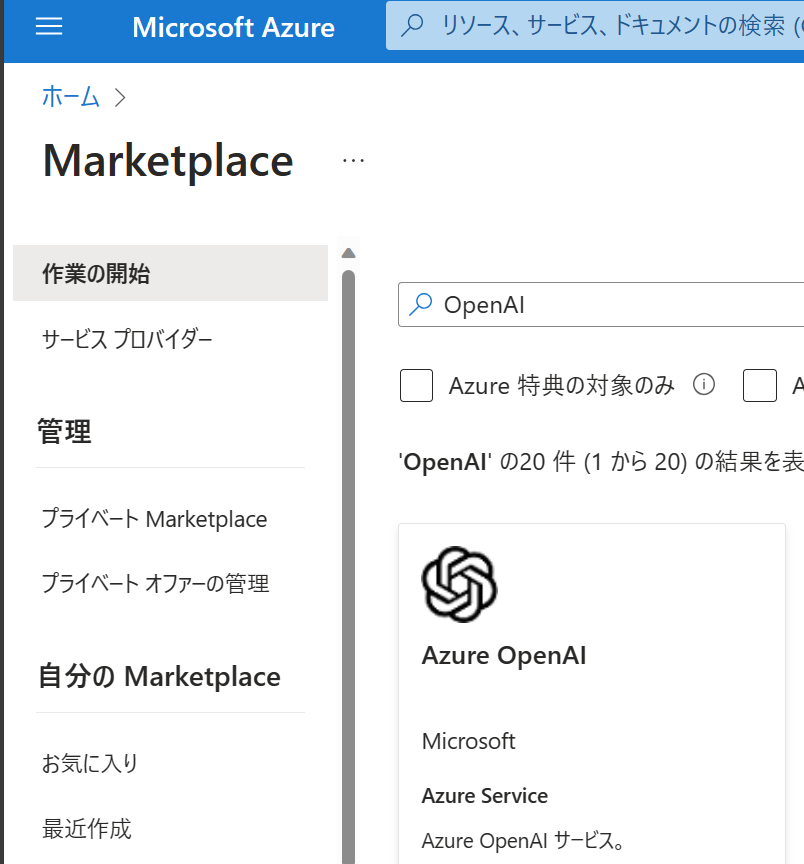Click info icon next to Azure 特典の対象のみ
This screenshot has width=804, height=864.
pos(704,385)
